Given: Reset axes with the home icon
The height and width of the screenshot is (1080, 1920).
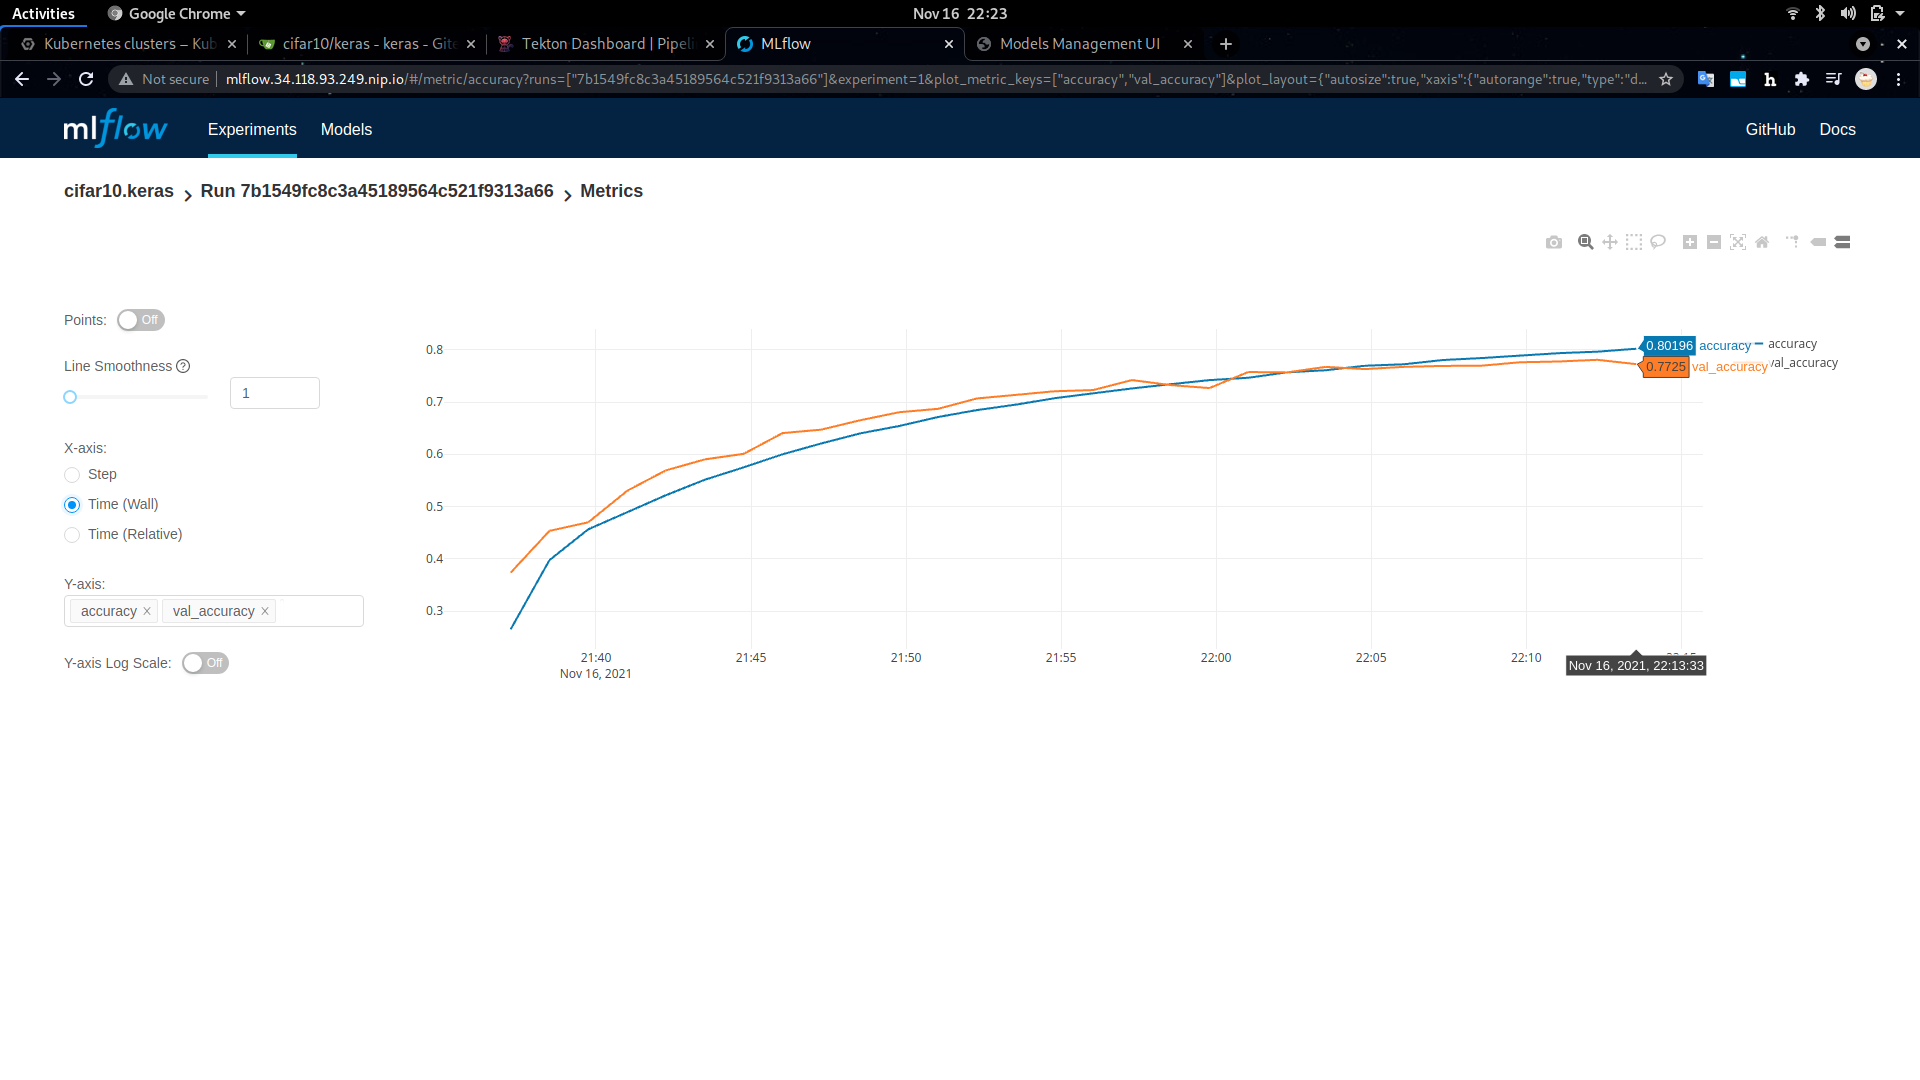Looking at the screenshot, I should (1763, 242).
